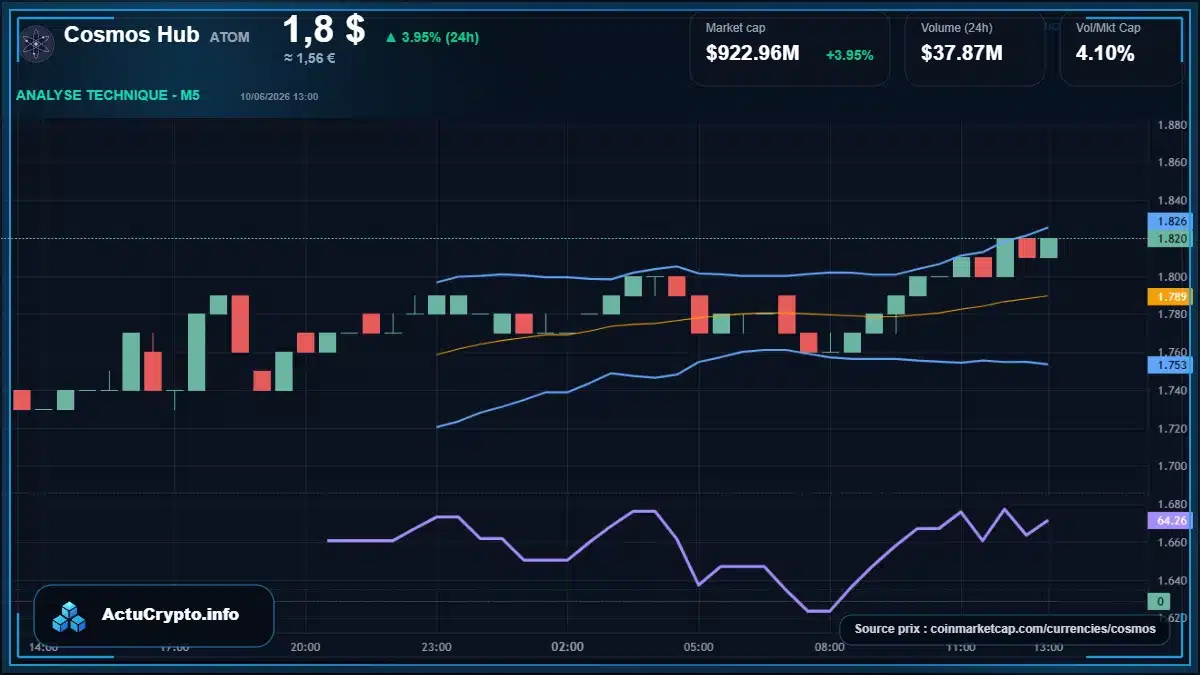Click the '20:00' time axis label

coord(305,647)
